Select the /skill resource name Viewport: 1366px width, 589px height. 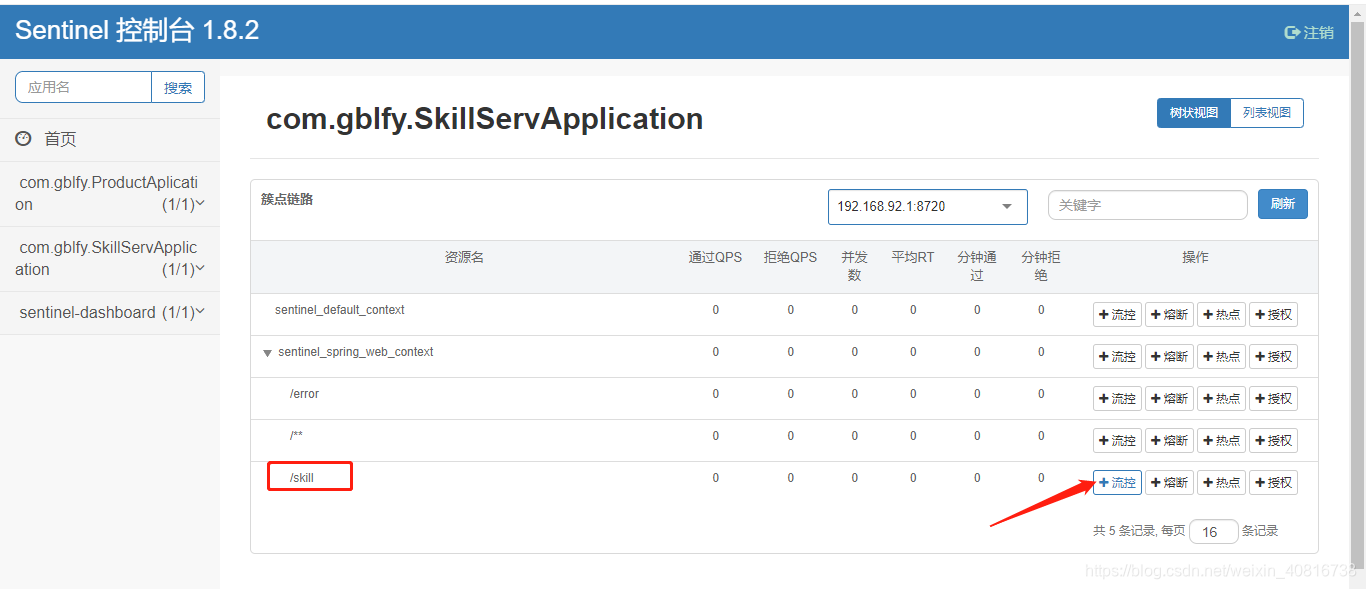pyautogui.click(x=302, y=478)
